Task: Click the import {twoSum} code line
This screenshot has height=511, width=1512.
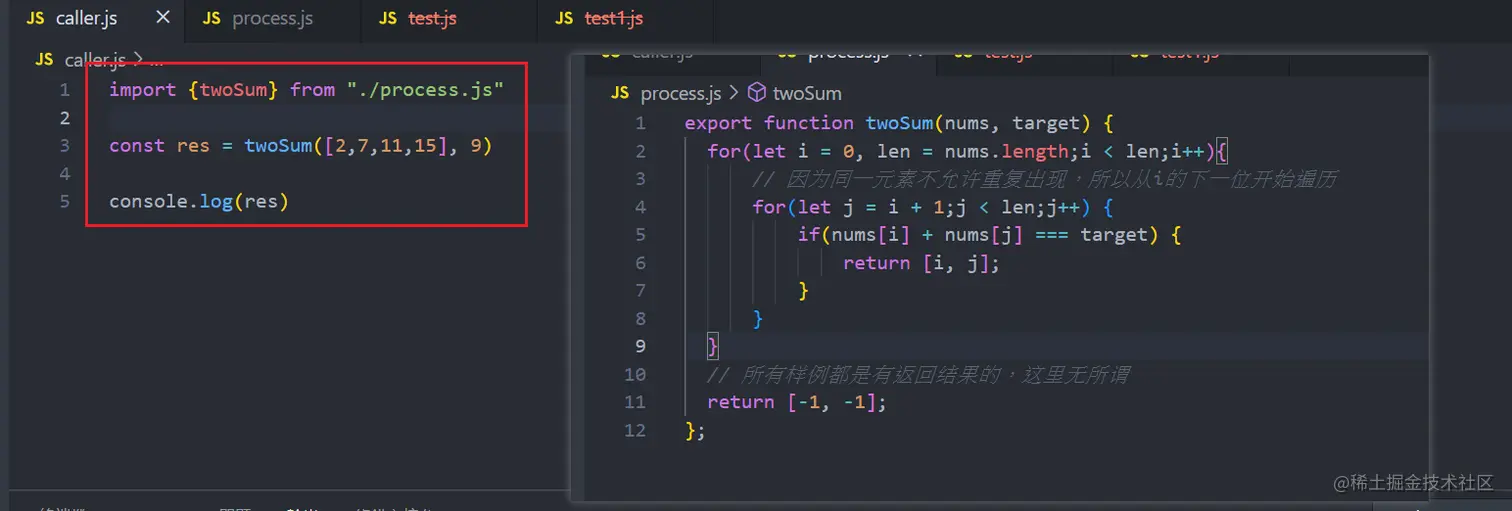Action: (306, 90)
